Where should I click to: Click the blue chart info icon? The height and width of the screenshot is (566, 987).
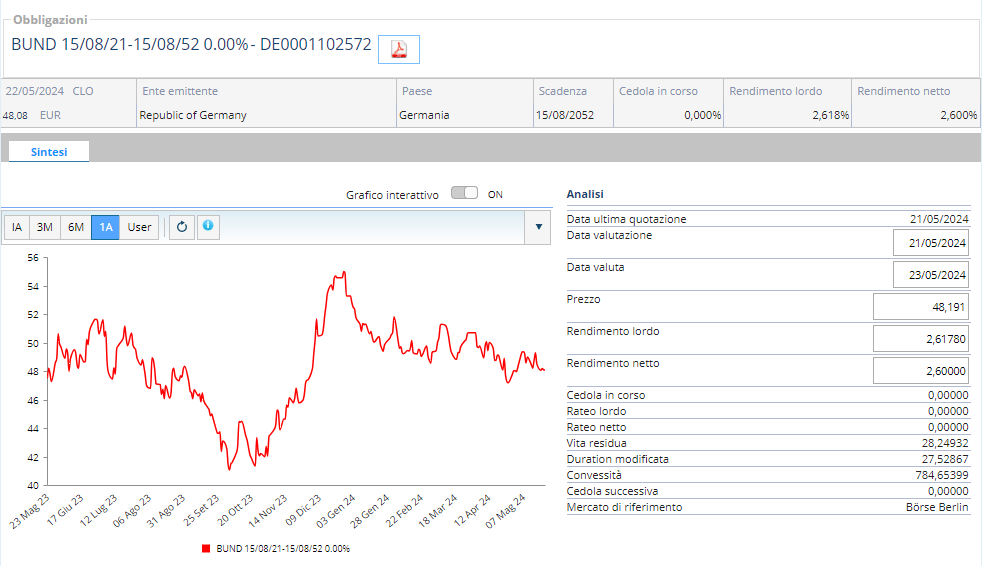point(208,227)
